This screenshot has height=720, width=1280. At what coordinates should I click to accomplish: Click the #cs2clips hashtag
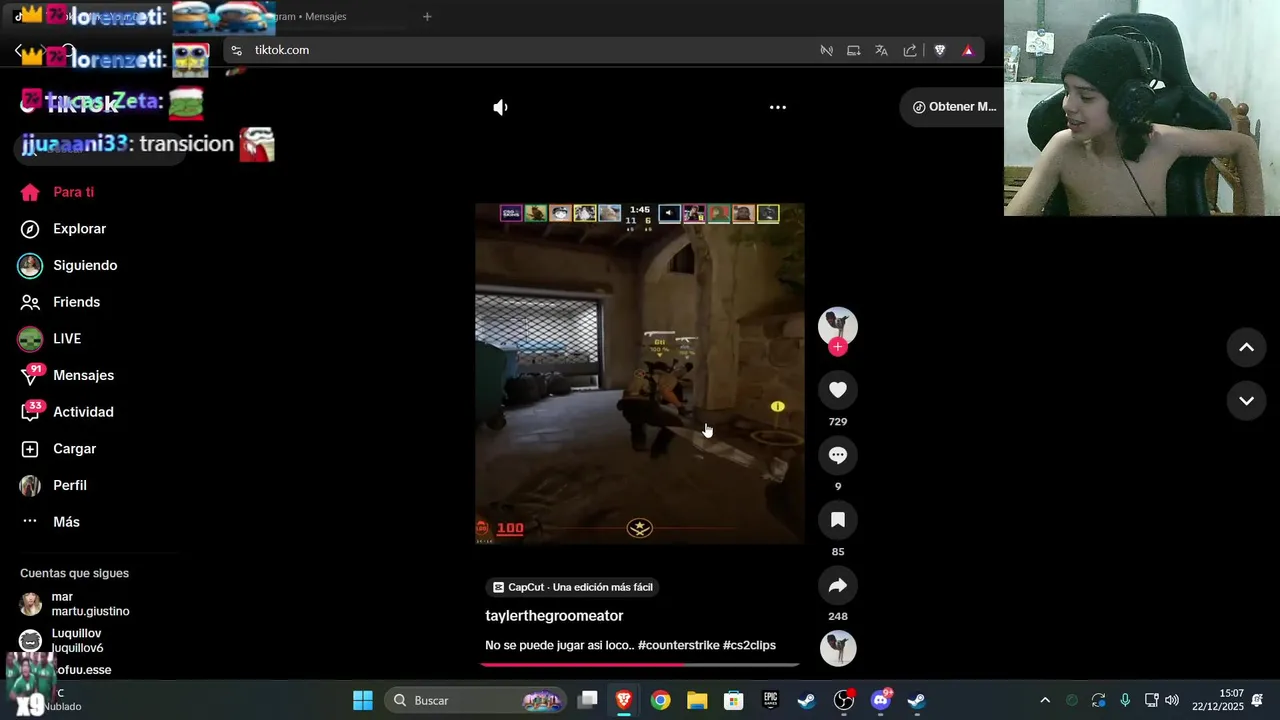click(749, 645)
